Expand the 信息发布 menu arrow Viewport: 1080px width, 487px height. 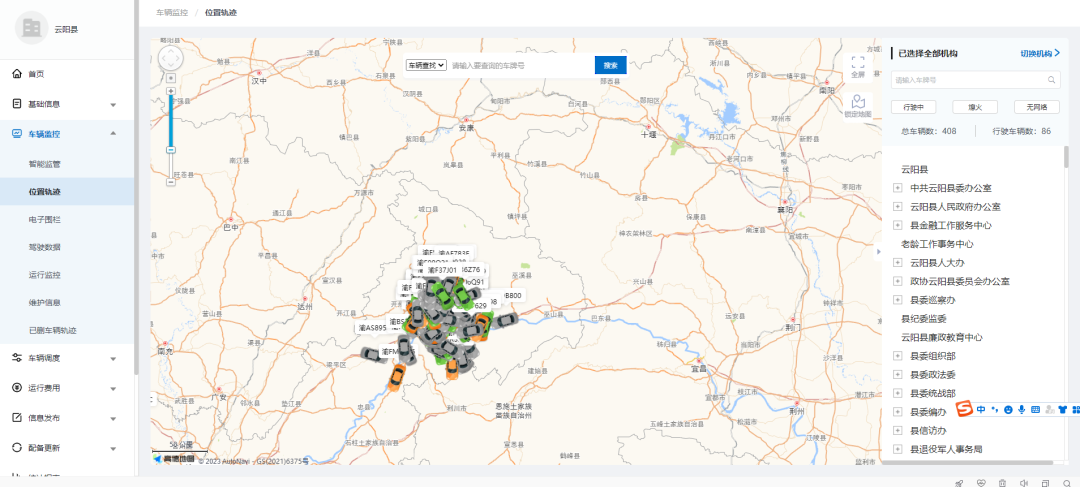click(113, 418)
